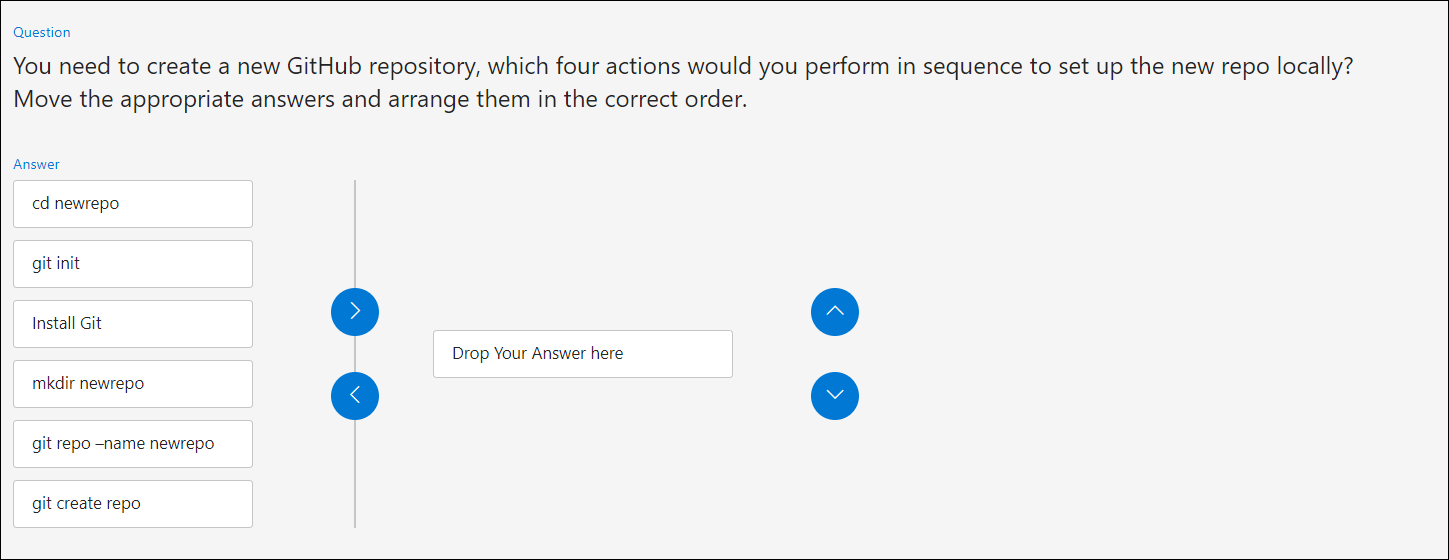The width and height of the screenshot is (1449, 560).
Task: Select the 'git repo –name newrepo' option
Action: [133, 444]
